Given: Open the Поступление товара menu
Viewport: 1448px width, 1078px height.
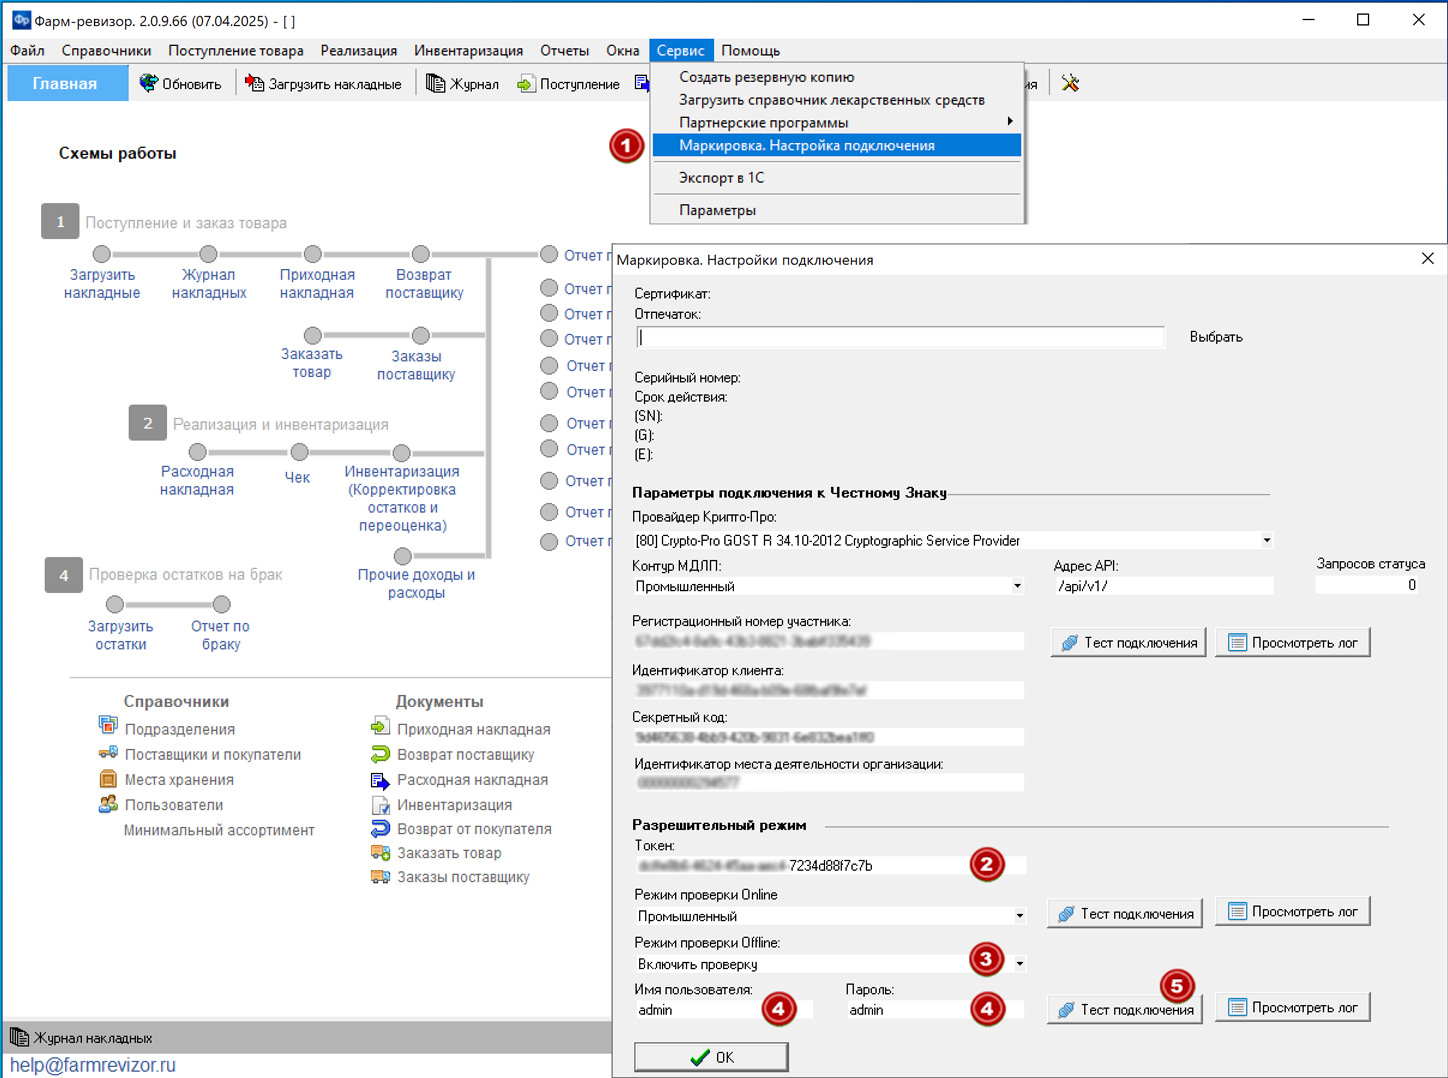Looking at the screenshot, I should 235,50.
